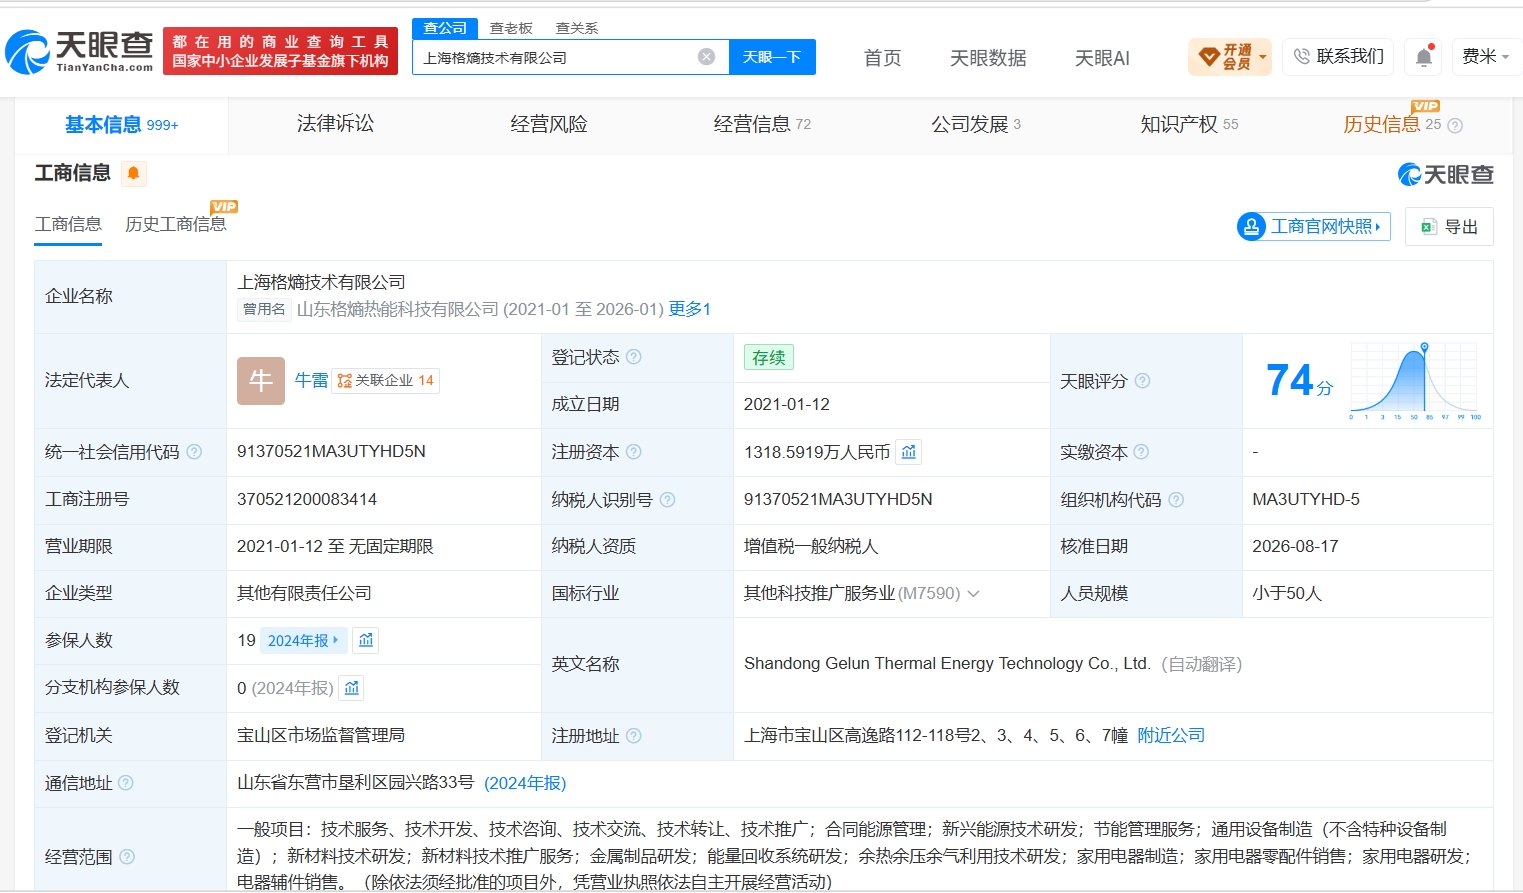Switch to 历史工商信息 sub-tab
Screen dimensions: 1523x893
coord(176,224)
